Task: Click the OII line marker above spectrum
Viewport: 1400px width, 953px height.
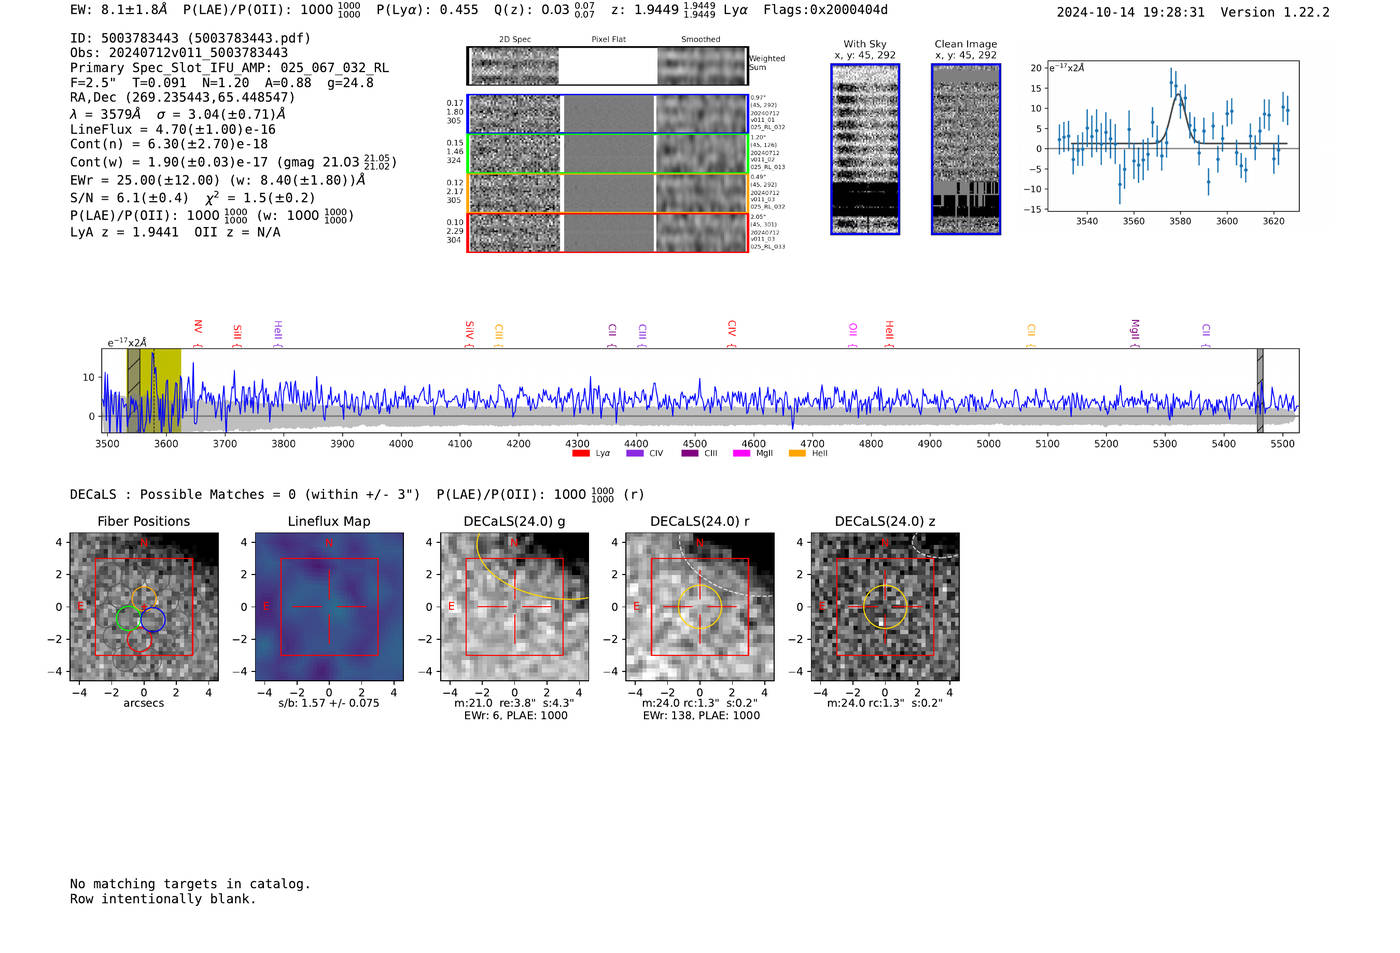Action: (x=853, y=333)
